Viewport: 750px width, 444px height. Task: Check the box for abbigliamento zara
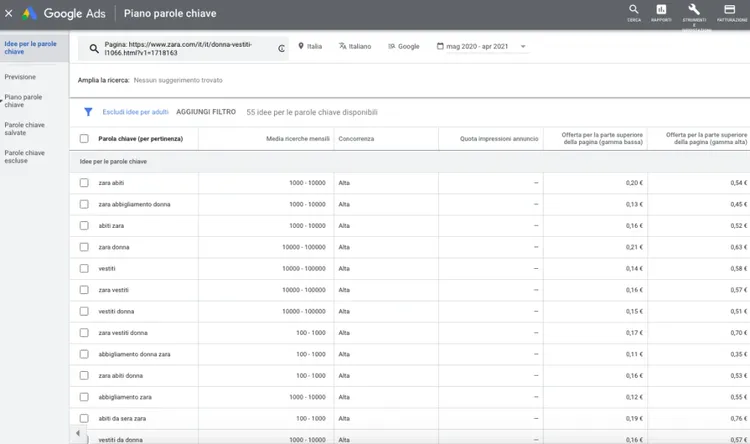coord(84,397)
